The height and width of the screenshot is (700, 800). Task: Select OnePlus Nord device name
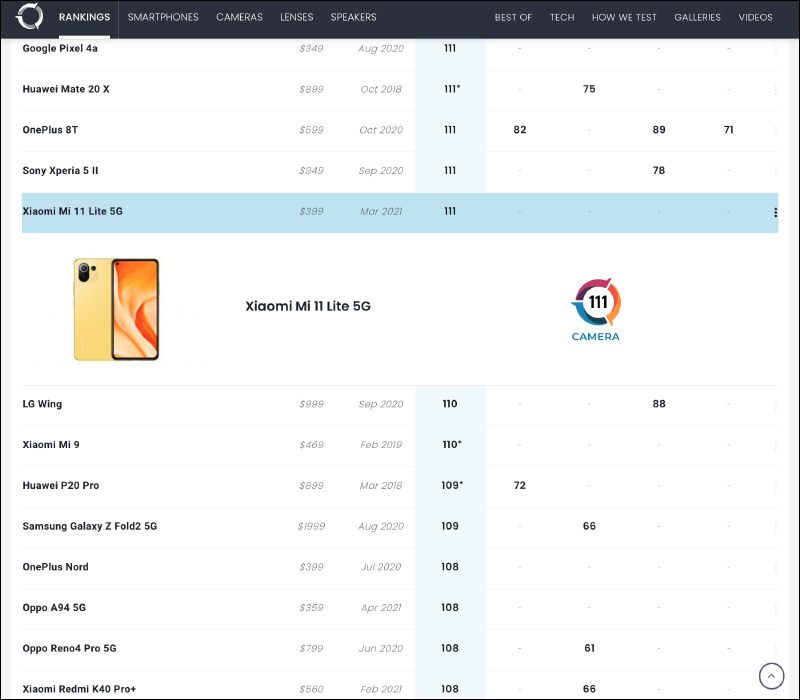(55, 567)
